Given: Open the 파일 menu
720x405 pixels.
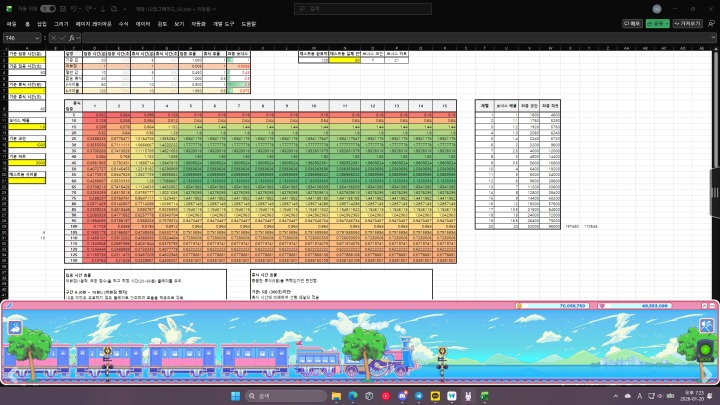Looking at the screenshot, I should pos(11,22).
